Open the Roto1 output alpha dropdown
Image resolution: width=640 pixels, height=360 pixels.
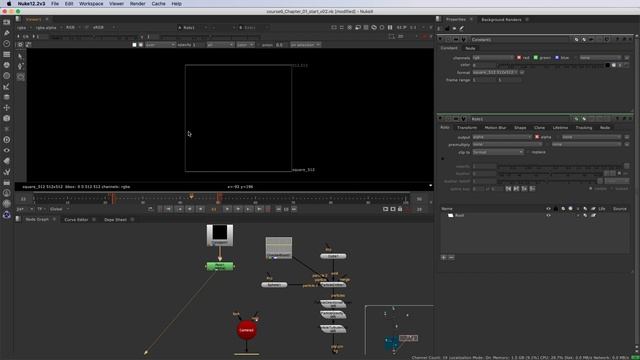coord(502,137)
